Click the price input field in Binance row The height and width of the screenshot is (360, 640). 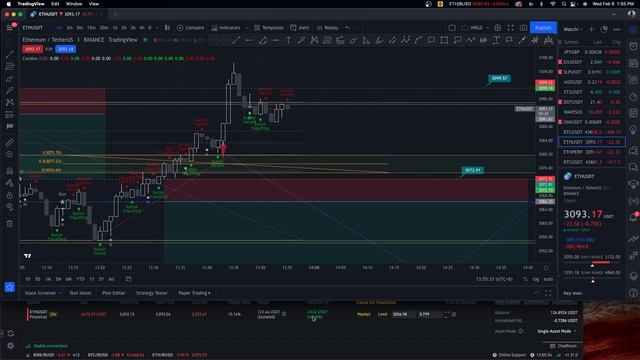(x=404, y=314)
